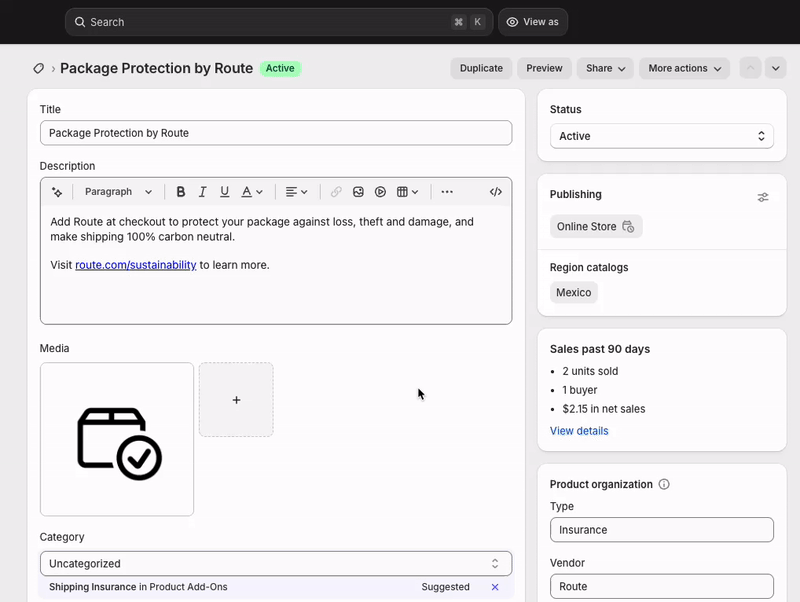Open Publishing management via the sliders icon
The width and height of the screenshot is (800, 602).
coord(763,197)
